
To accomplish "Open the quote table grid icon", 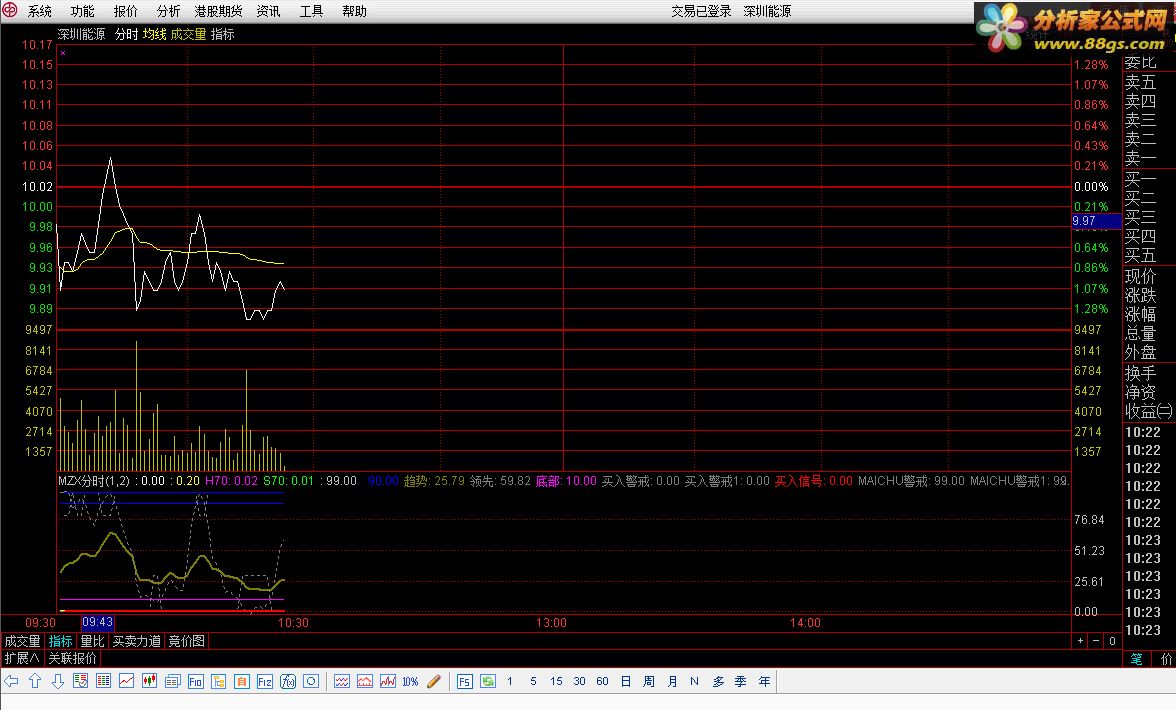I will coord(104,681).
